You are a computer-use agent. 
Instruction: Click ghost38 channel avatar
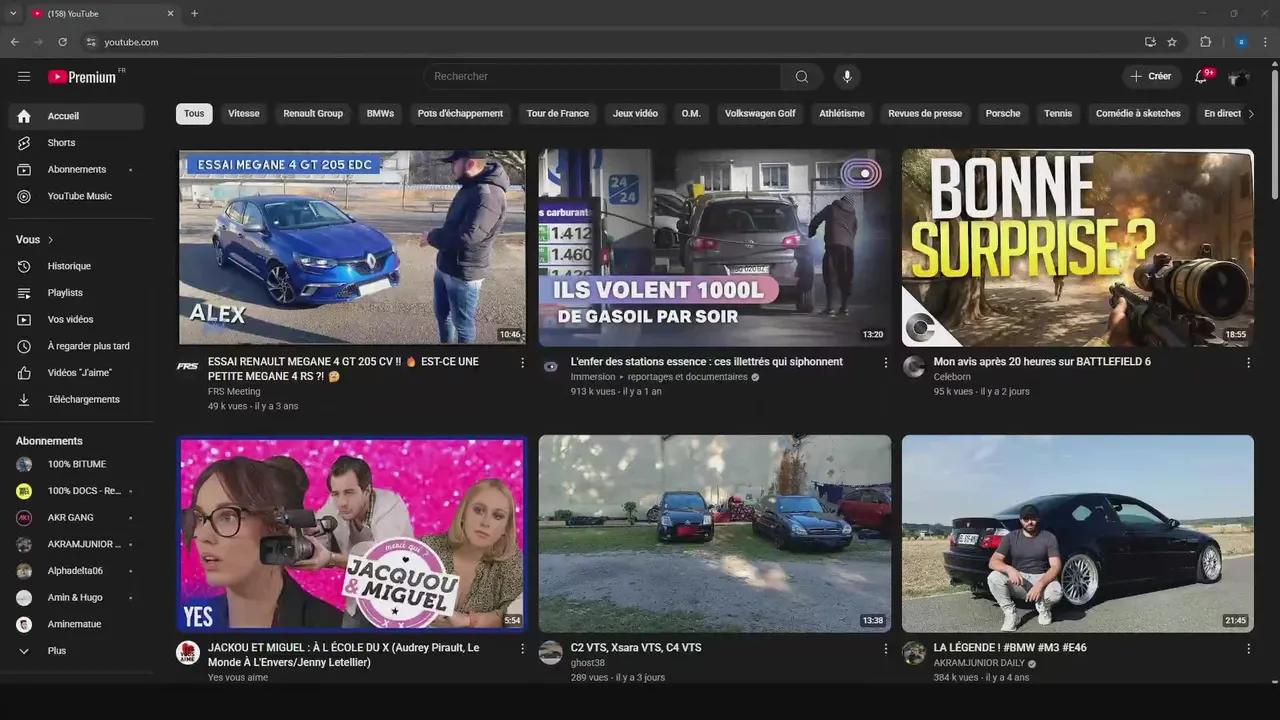tap(551, 653)
